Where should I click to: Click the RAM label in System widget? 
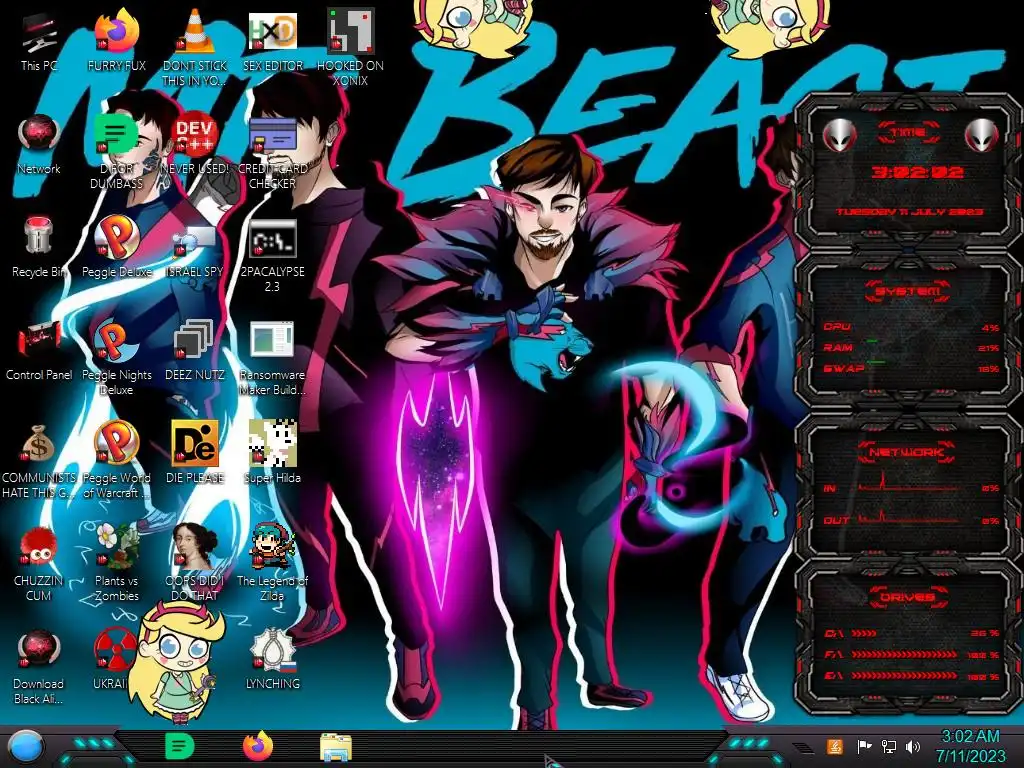(838, 347)
